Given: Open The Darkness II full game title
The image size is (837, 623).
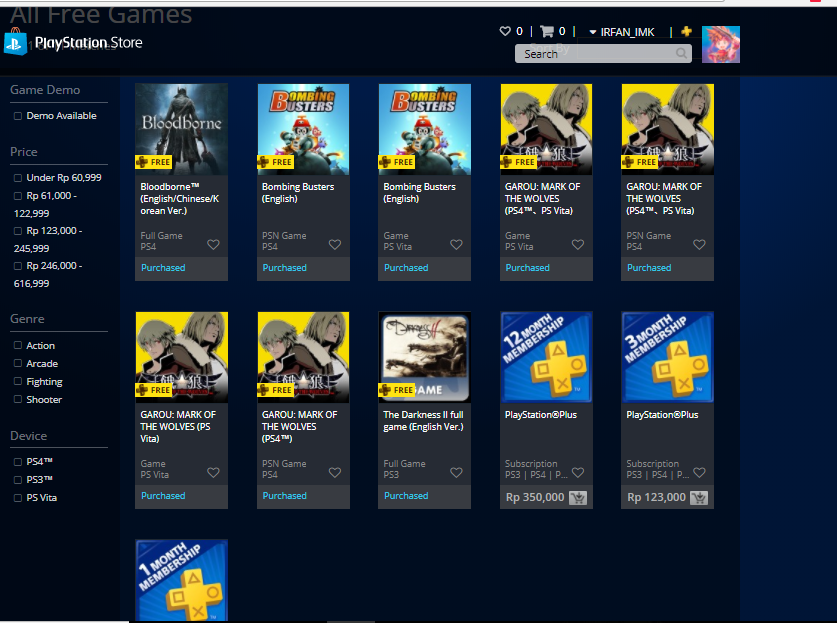Looking at the screenshot, I should point(423,421).
